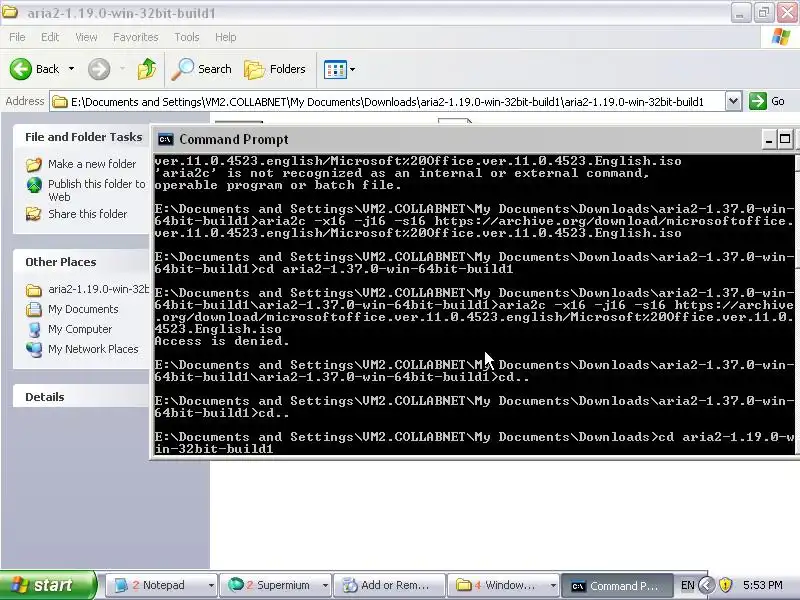Viewport: 800px width, 600px height.
Task: Open the Edit menu
Action: pos(50,37)
